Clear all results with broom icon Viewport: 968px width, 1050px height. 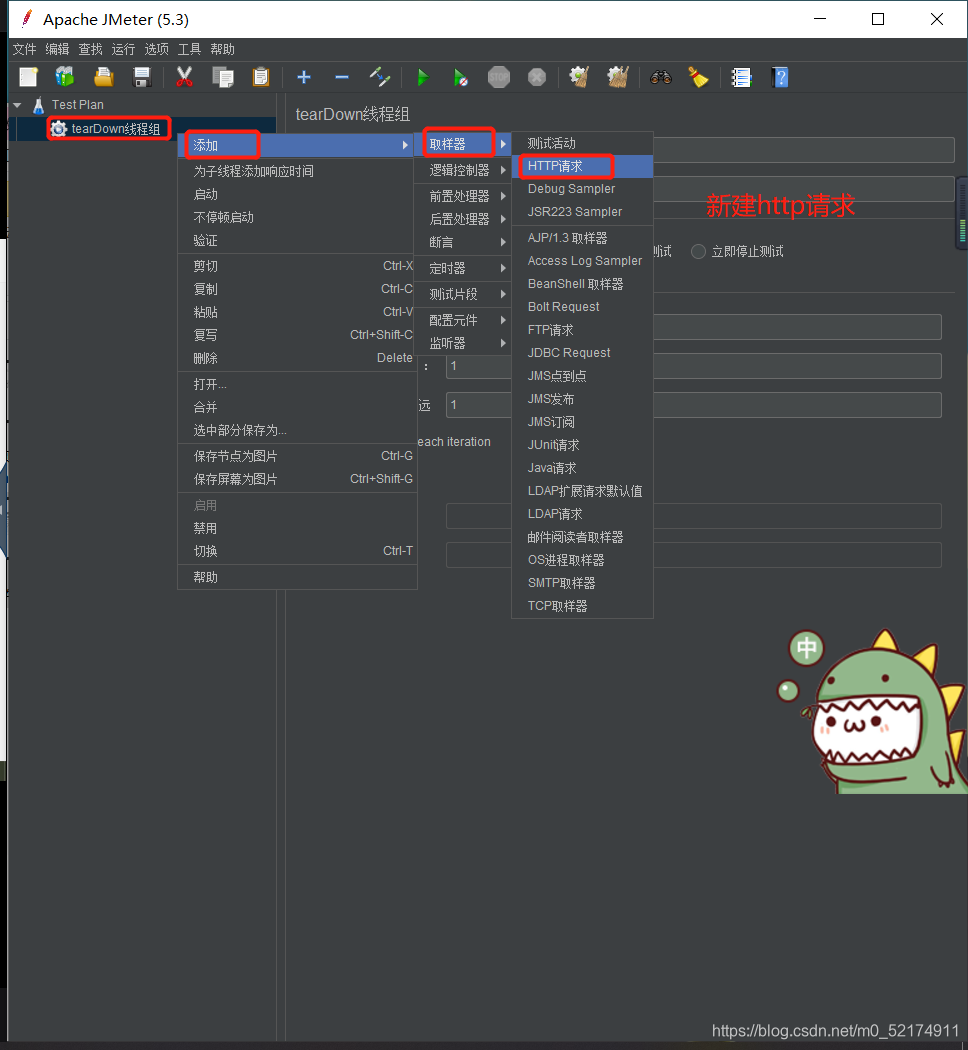(x=617, y=77)
